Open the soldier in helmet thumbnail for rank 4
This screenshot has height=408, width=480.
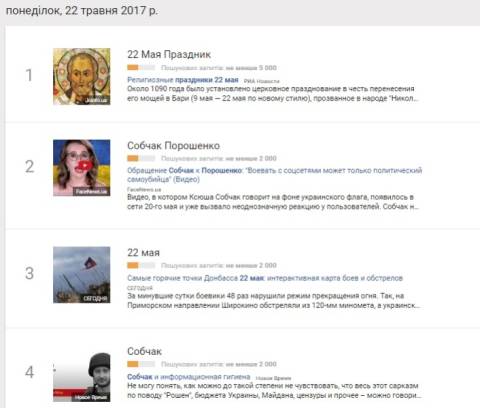click(x=82, y=377)
